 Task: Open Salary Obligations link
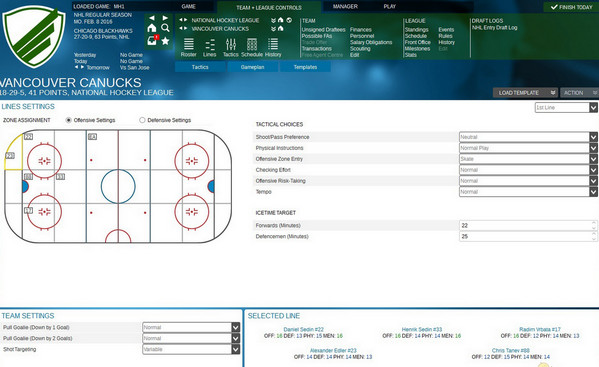(371, 42)
